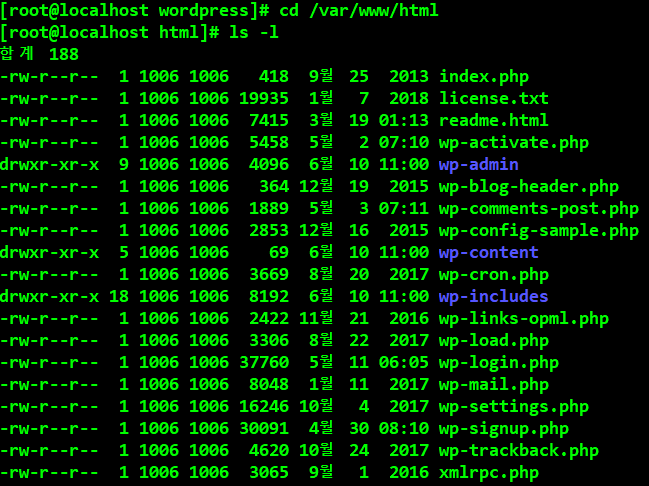Viewport: 649px width, 486px height.
Task: Click time 07:10 on wp-activate.php row
Action: coord(404,143)
